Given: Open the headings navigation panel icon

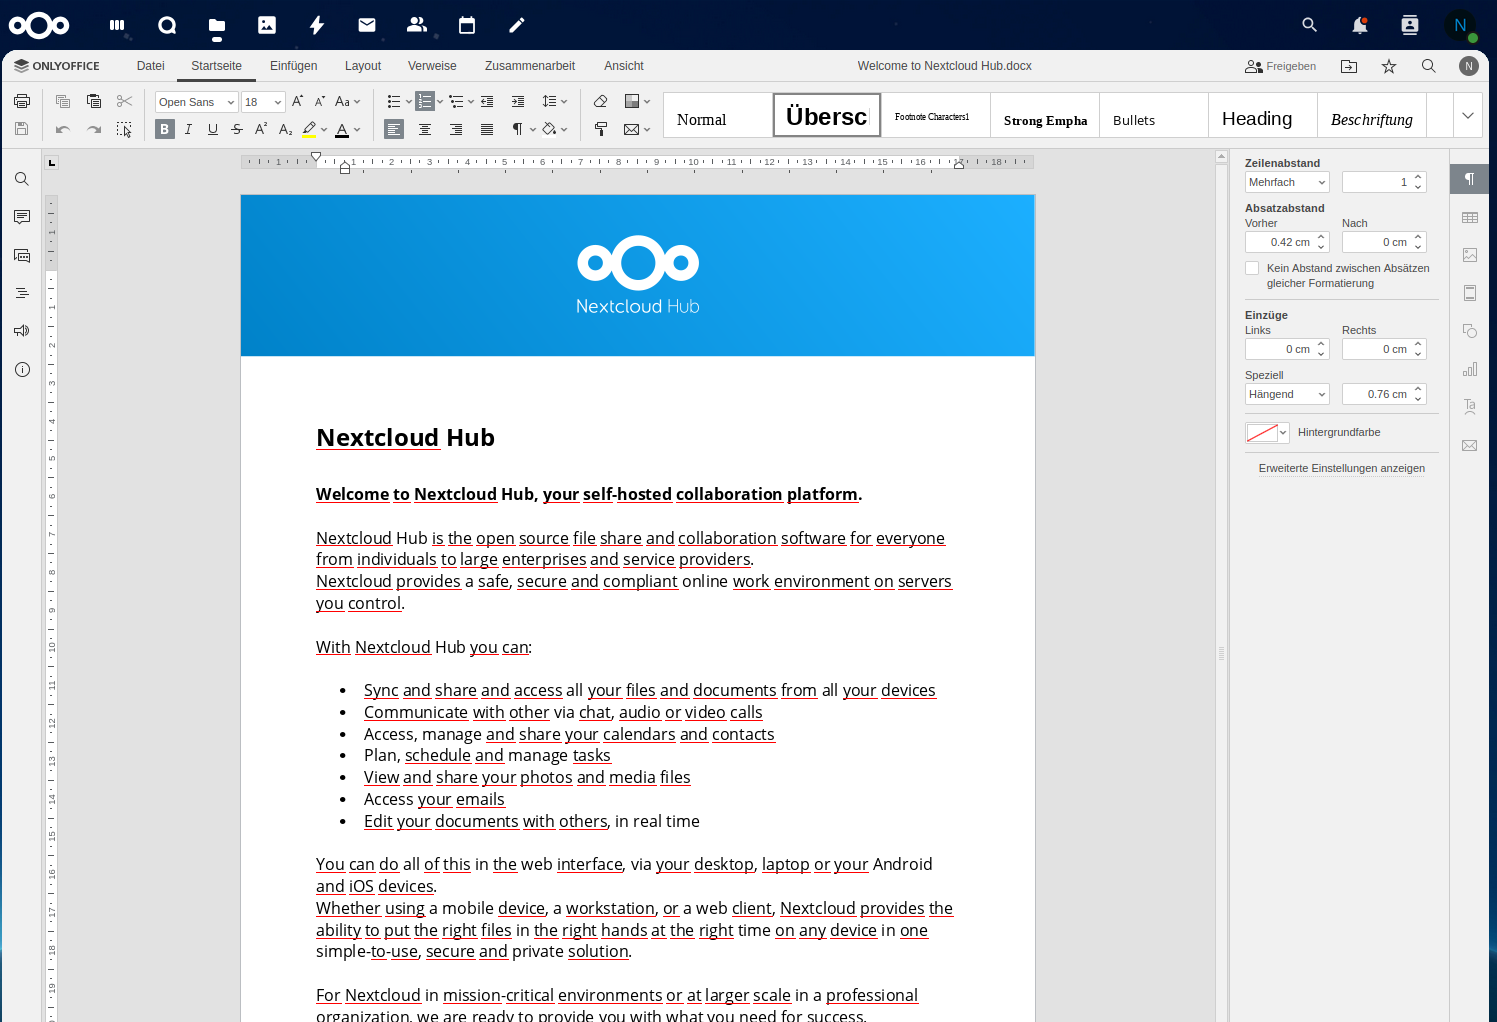Looking at the screenshot, I should (22, 293).
